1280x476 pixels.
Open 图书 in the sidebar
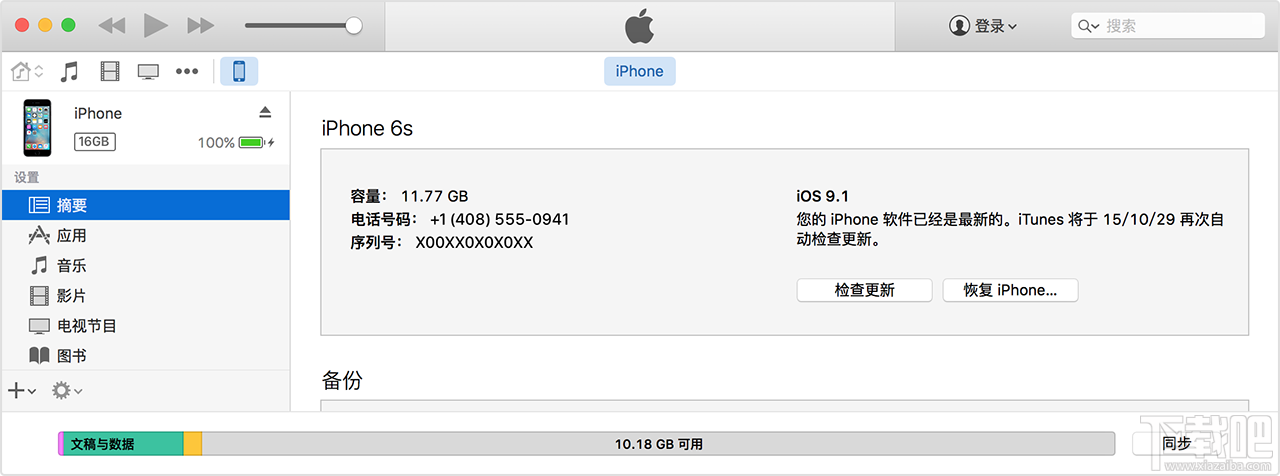point(145,355)
